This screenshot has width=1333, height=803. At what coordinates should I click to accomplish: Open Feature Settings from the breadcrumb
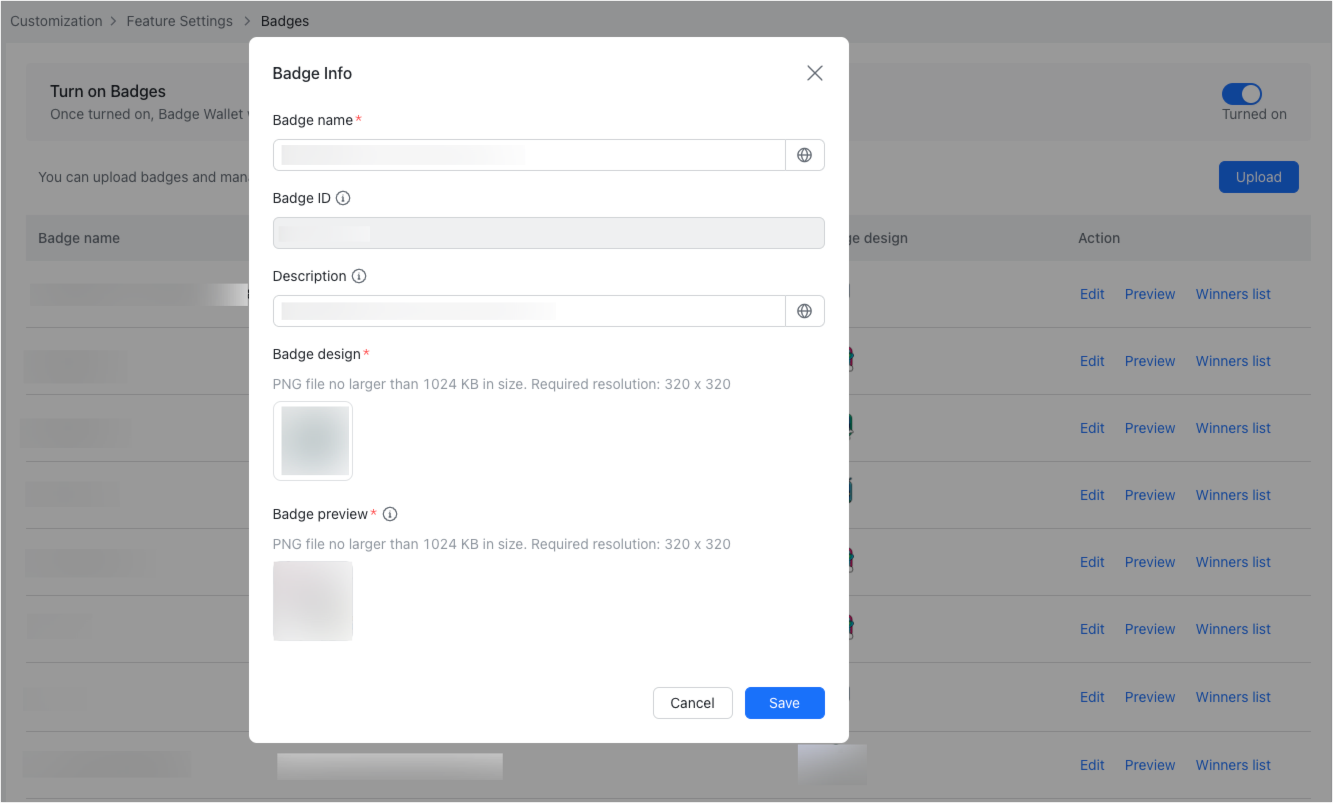coord(180,20)
